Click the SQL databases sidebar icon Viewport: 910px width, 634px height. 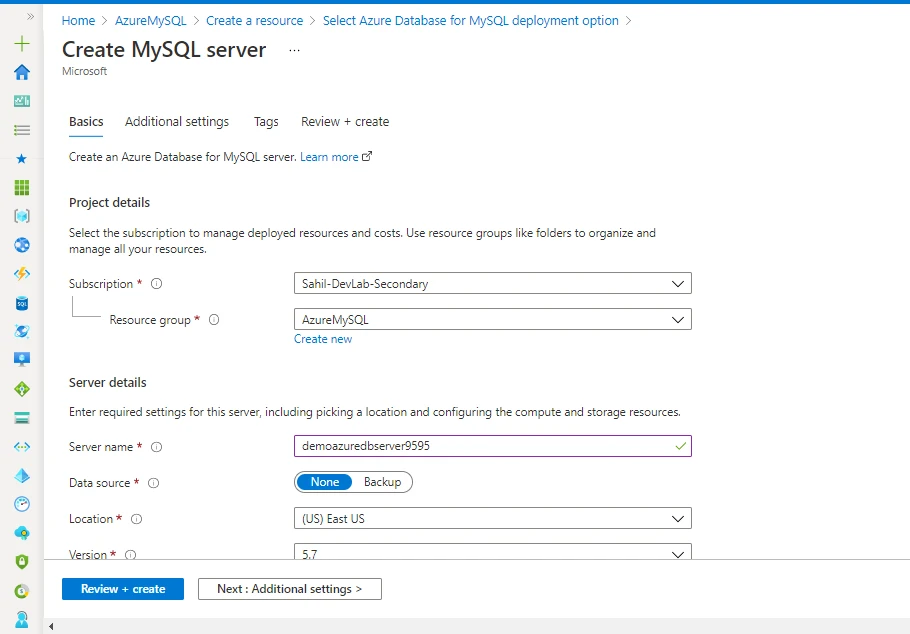pyautogui.click(x=21, y=302)
